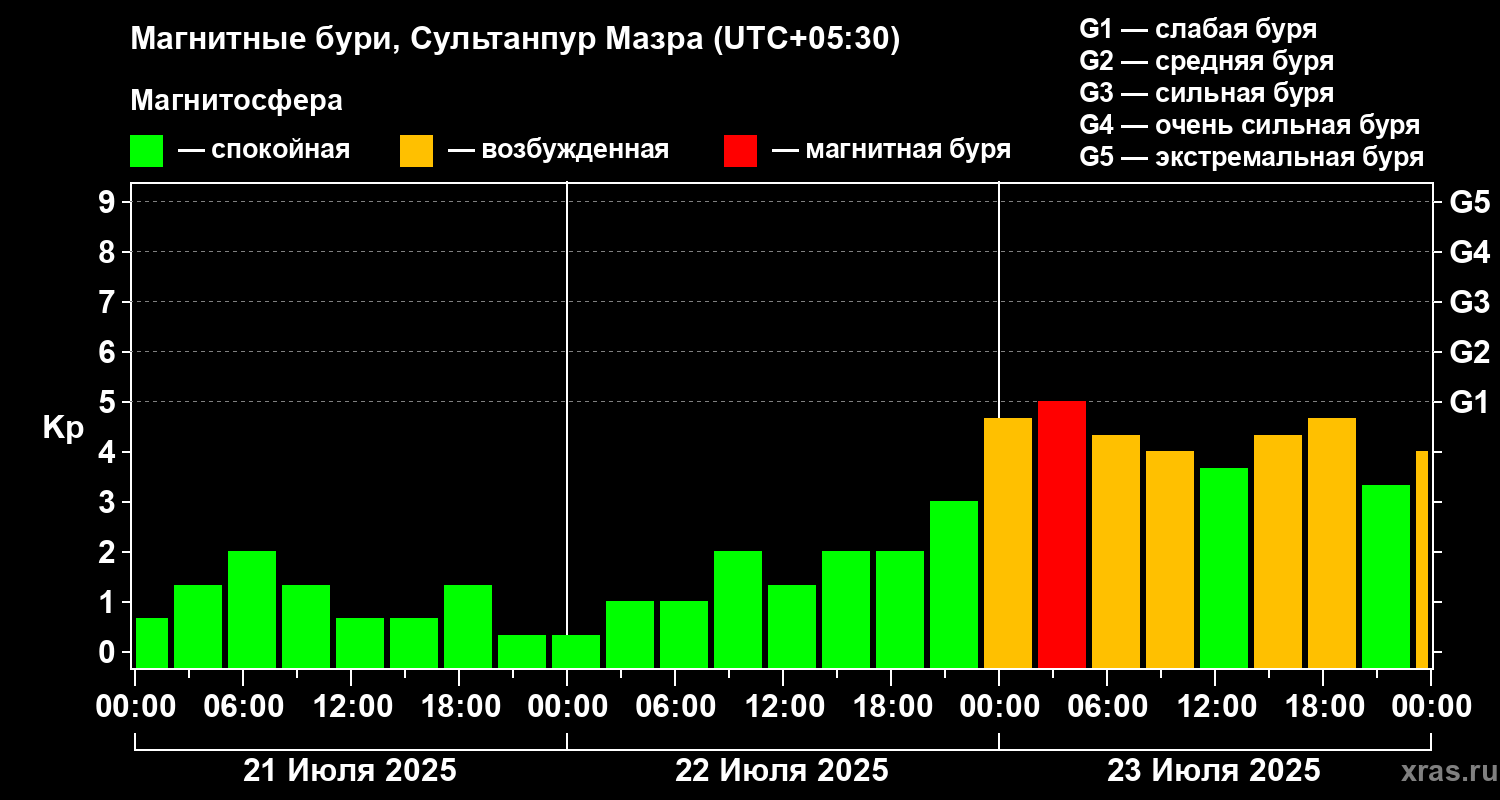This screenshot has width=1500, height=800.
Task: Click the tallest green bar on 22 Июля
Action: pyautogui.click(x=954, y=584)
